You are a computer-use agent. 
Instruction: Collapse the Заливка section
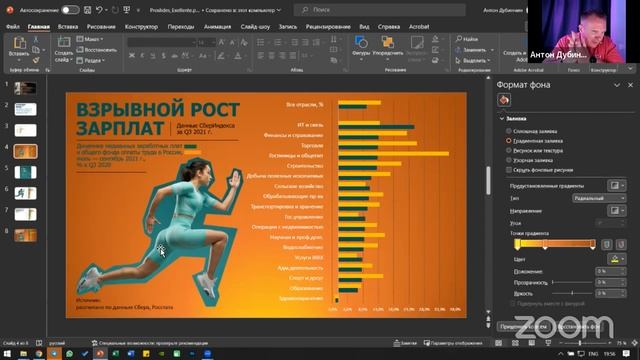tap(502, 119)
